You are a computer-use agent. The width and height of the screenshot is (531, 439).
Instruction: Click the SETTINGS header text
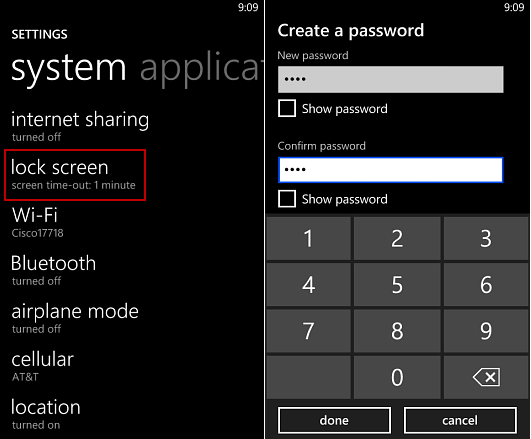39,34
